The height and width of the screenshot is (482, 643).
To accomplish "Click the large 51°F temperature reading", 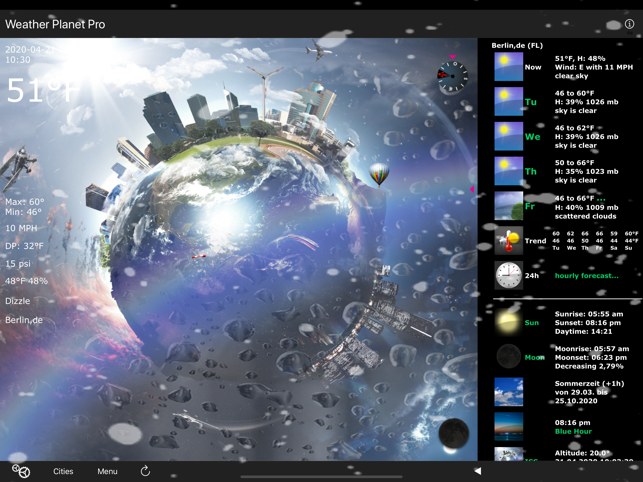I will coord(42,90).
